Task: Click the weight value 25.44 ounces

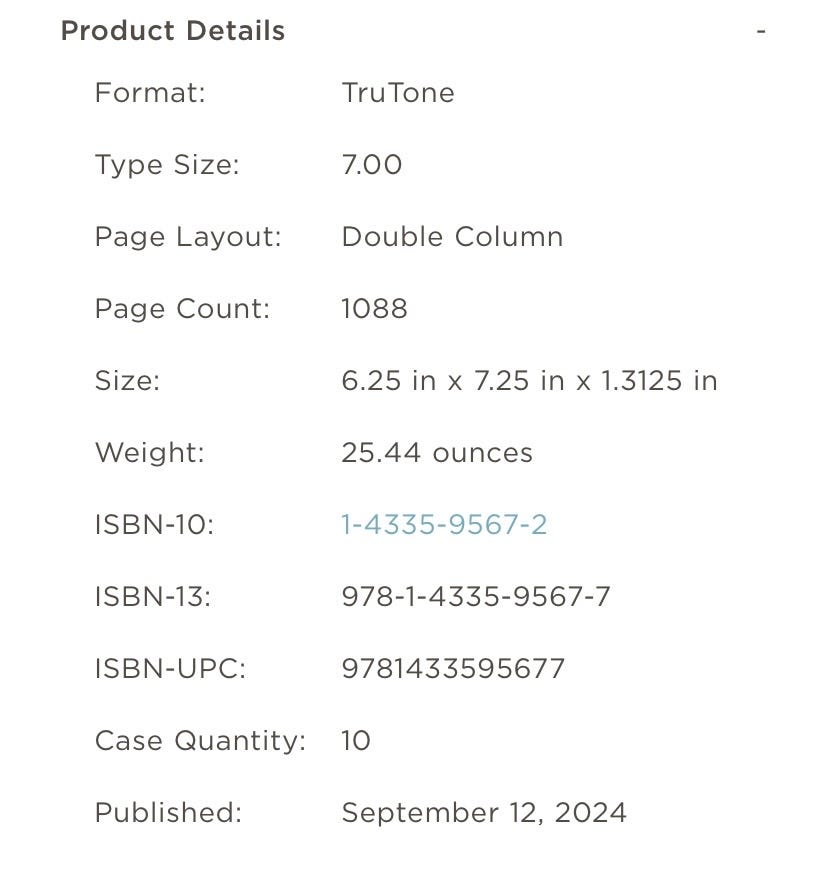Action: click(x=437, y=453)
